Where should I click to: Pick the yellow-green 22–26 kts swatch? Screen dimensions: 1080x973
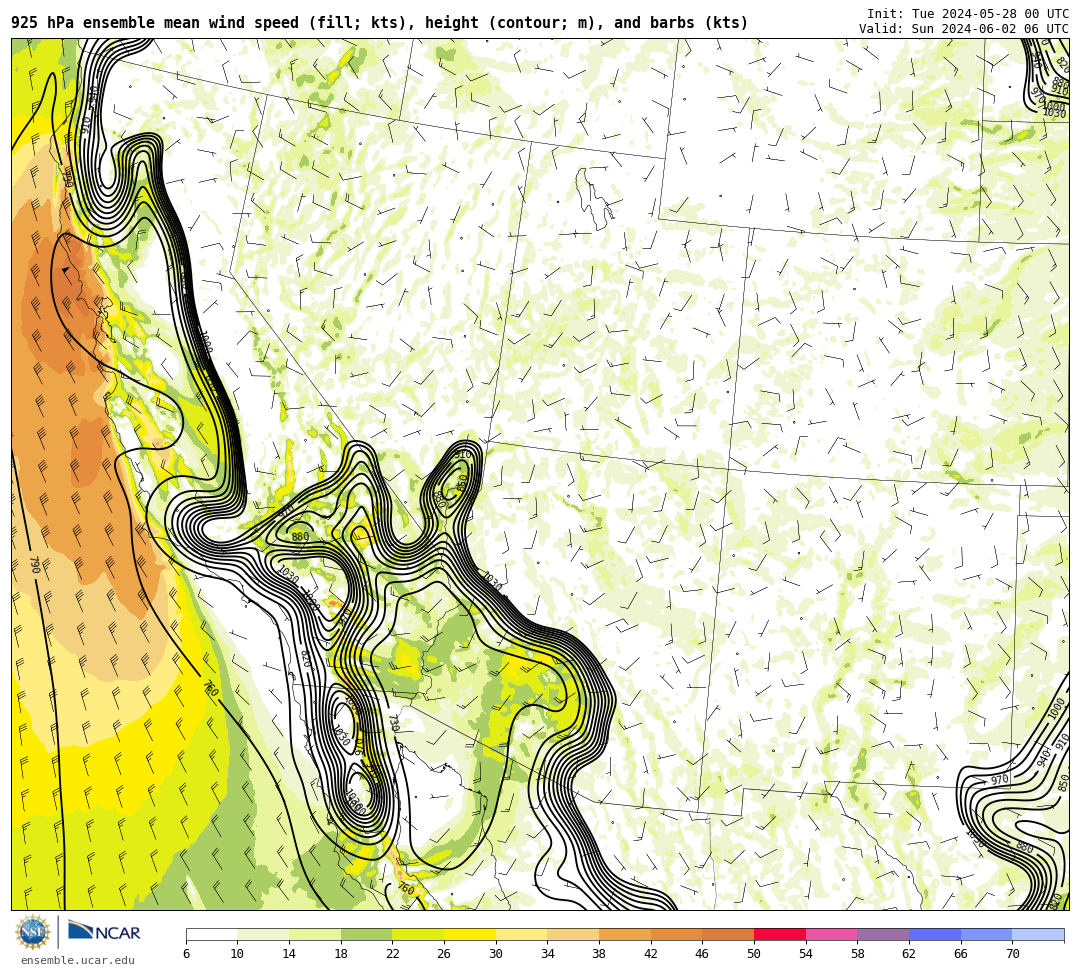click(x=418, y=934)
